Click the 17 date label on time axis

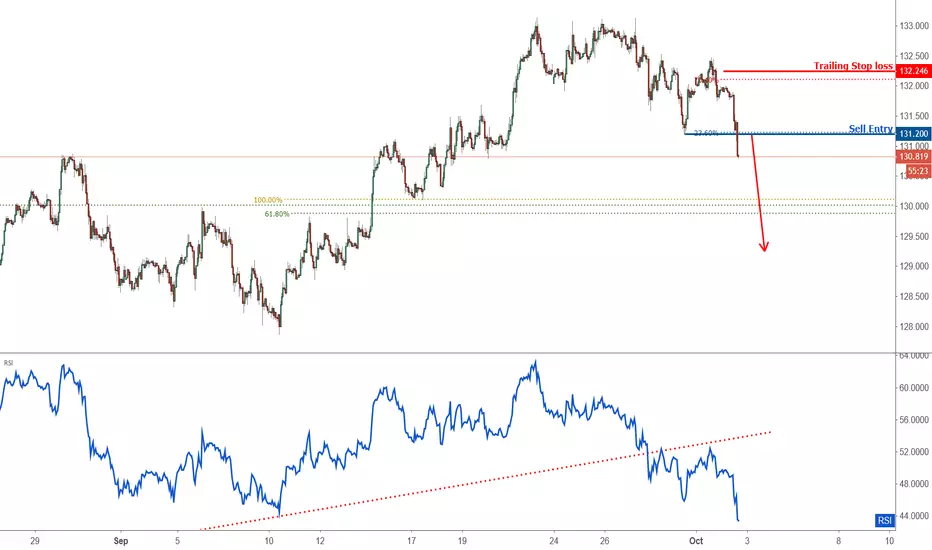(x=411, y=541)
